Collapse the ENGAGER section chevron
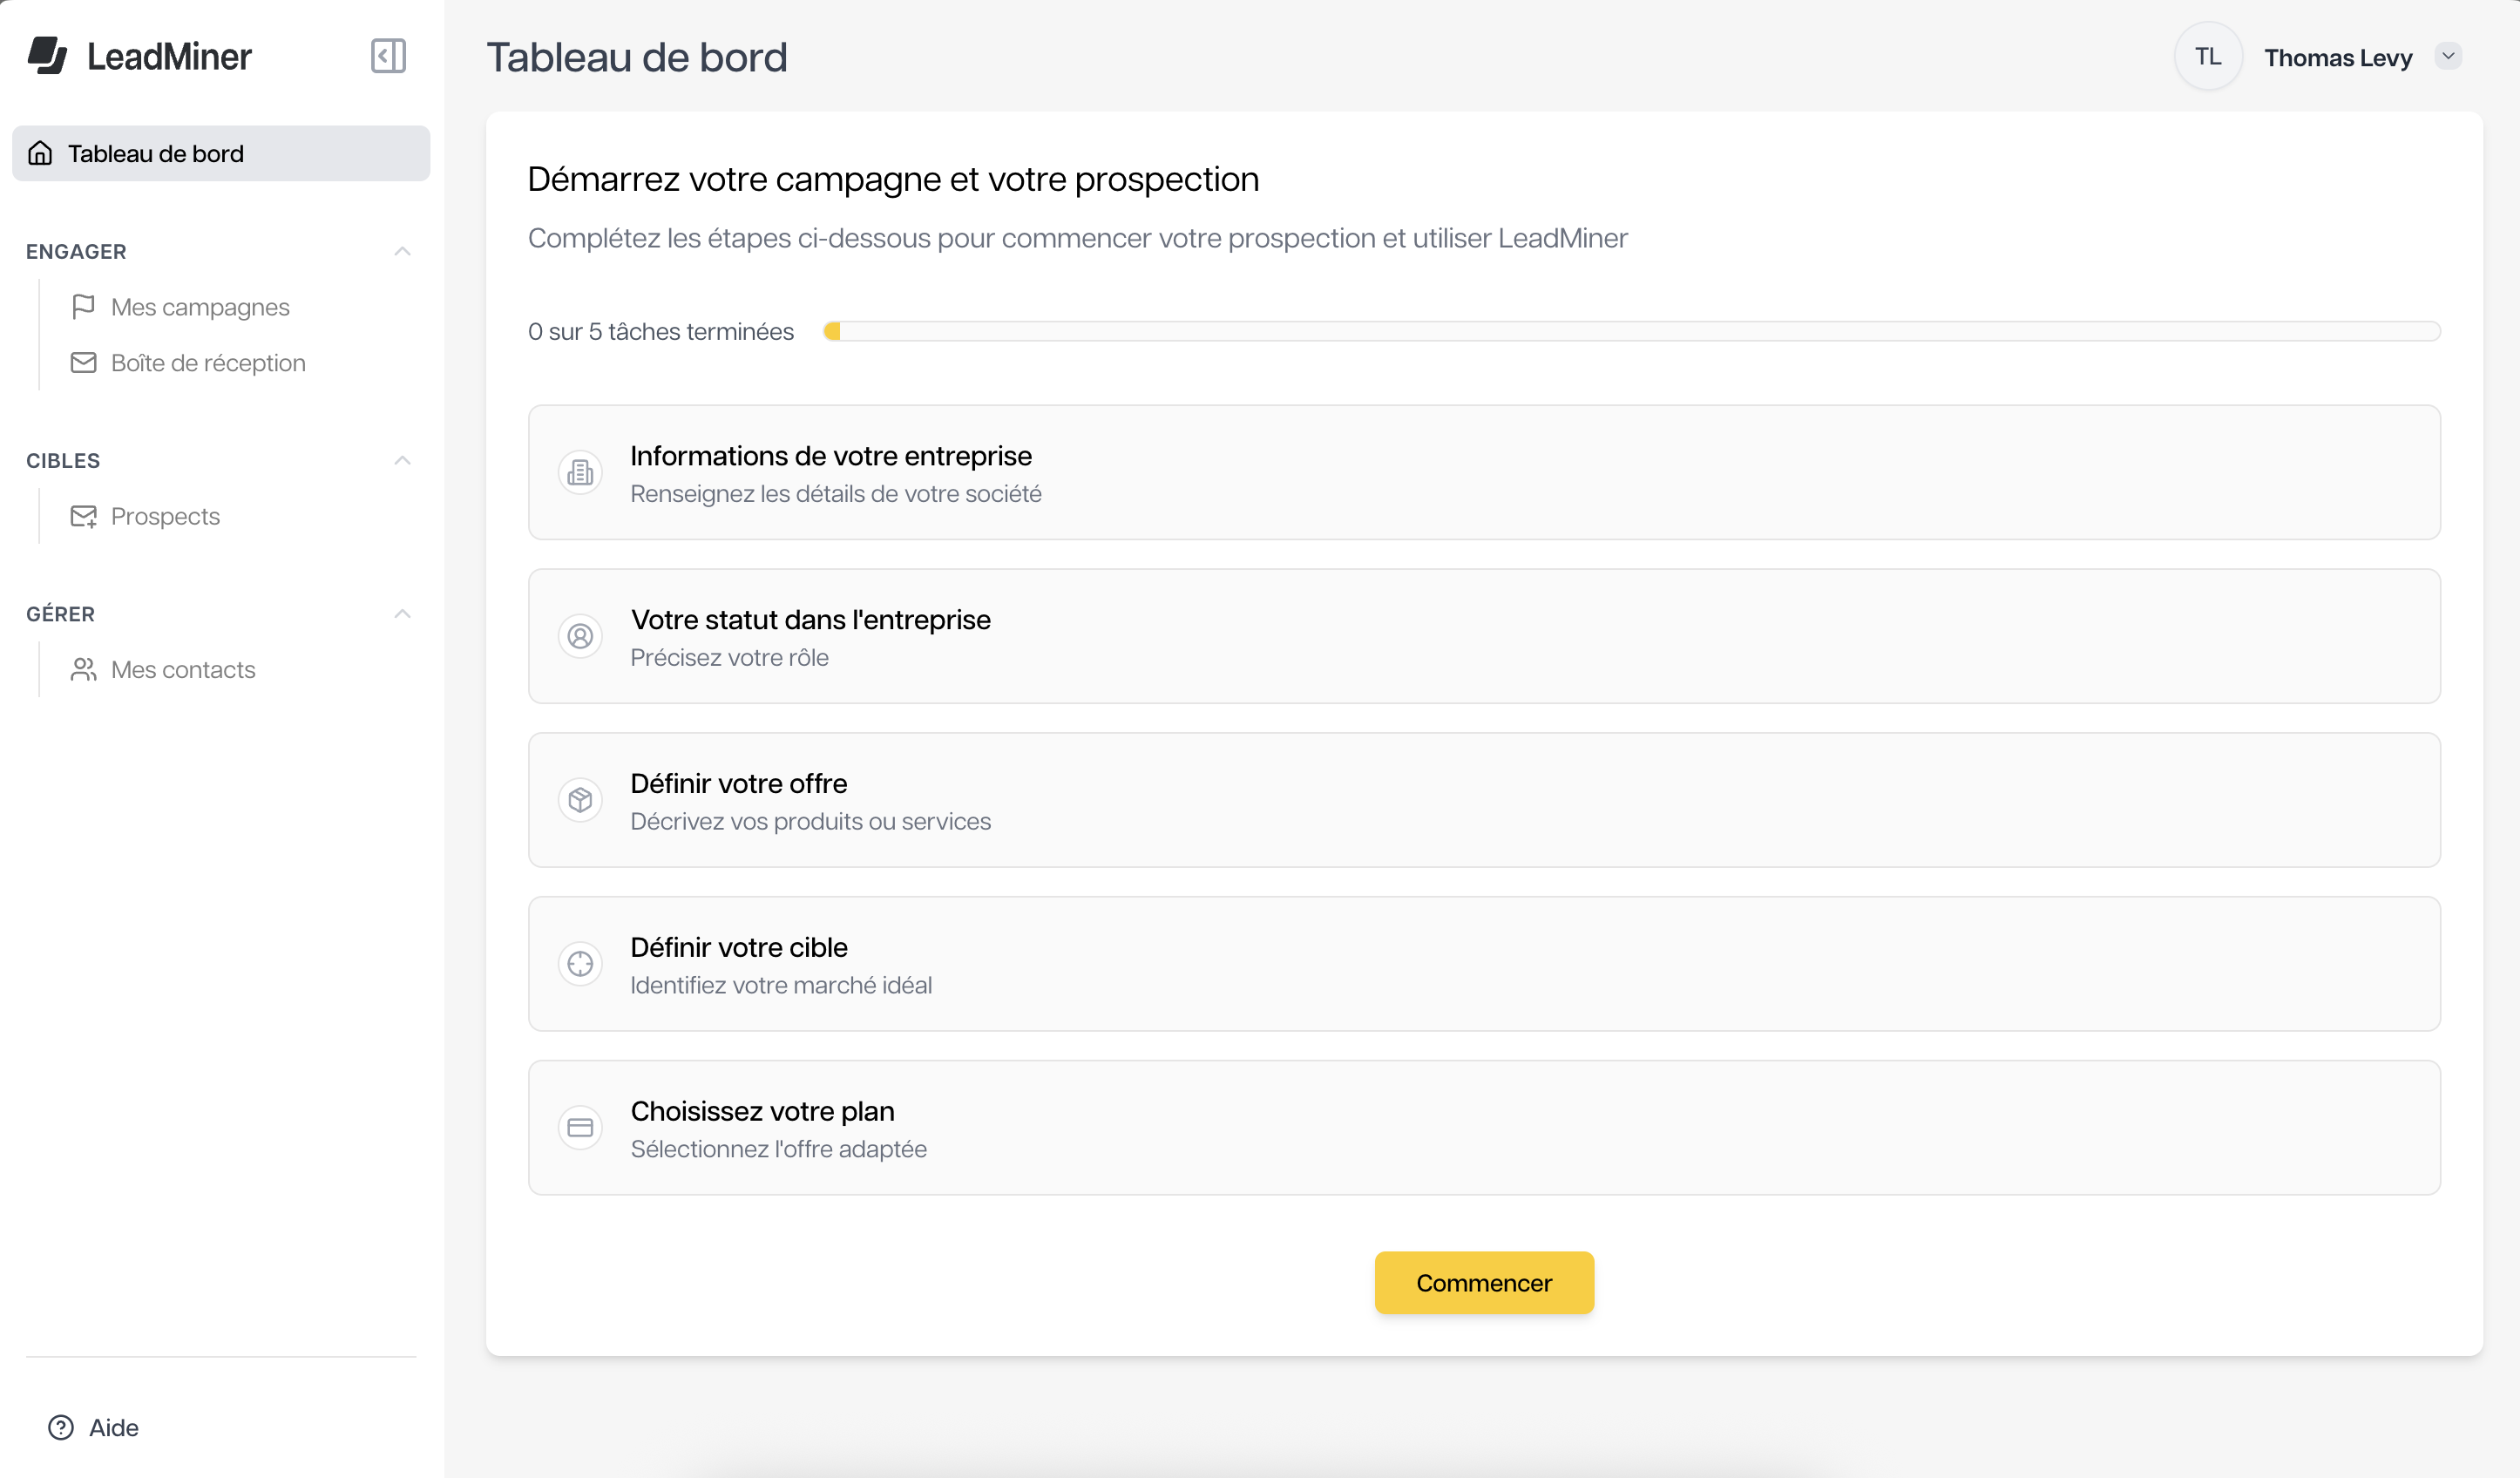2520x1478 pixels. [x=402, y=251]
